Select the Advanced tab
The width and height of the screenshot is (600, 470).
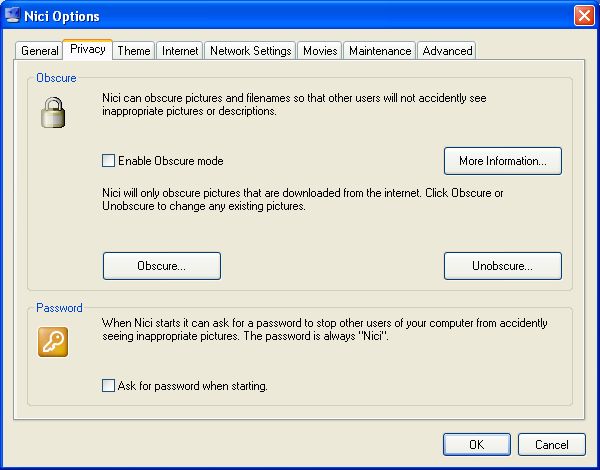447,51
